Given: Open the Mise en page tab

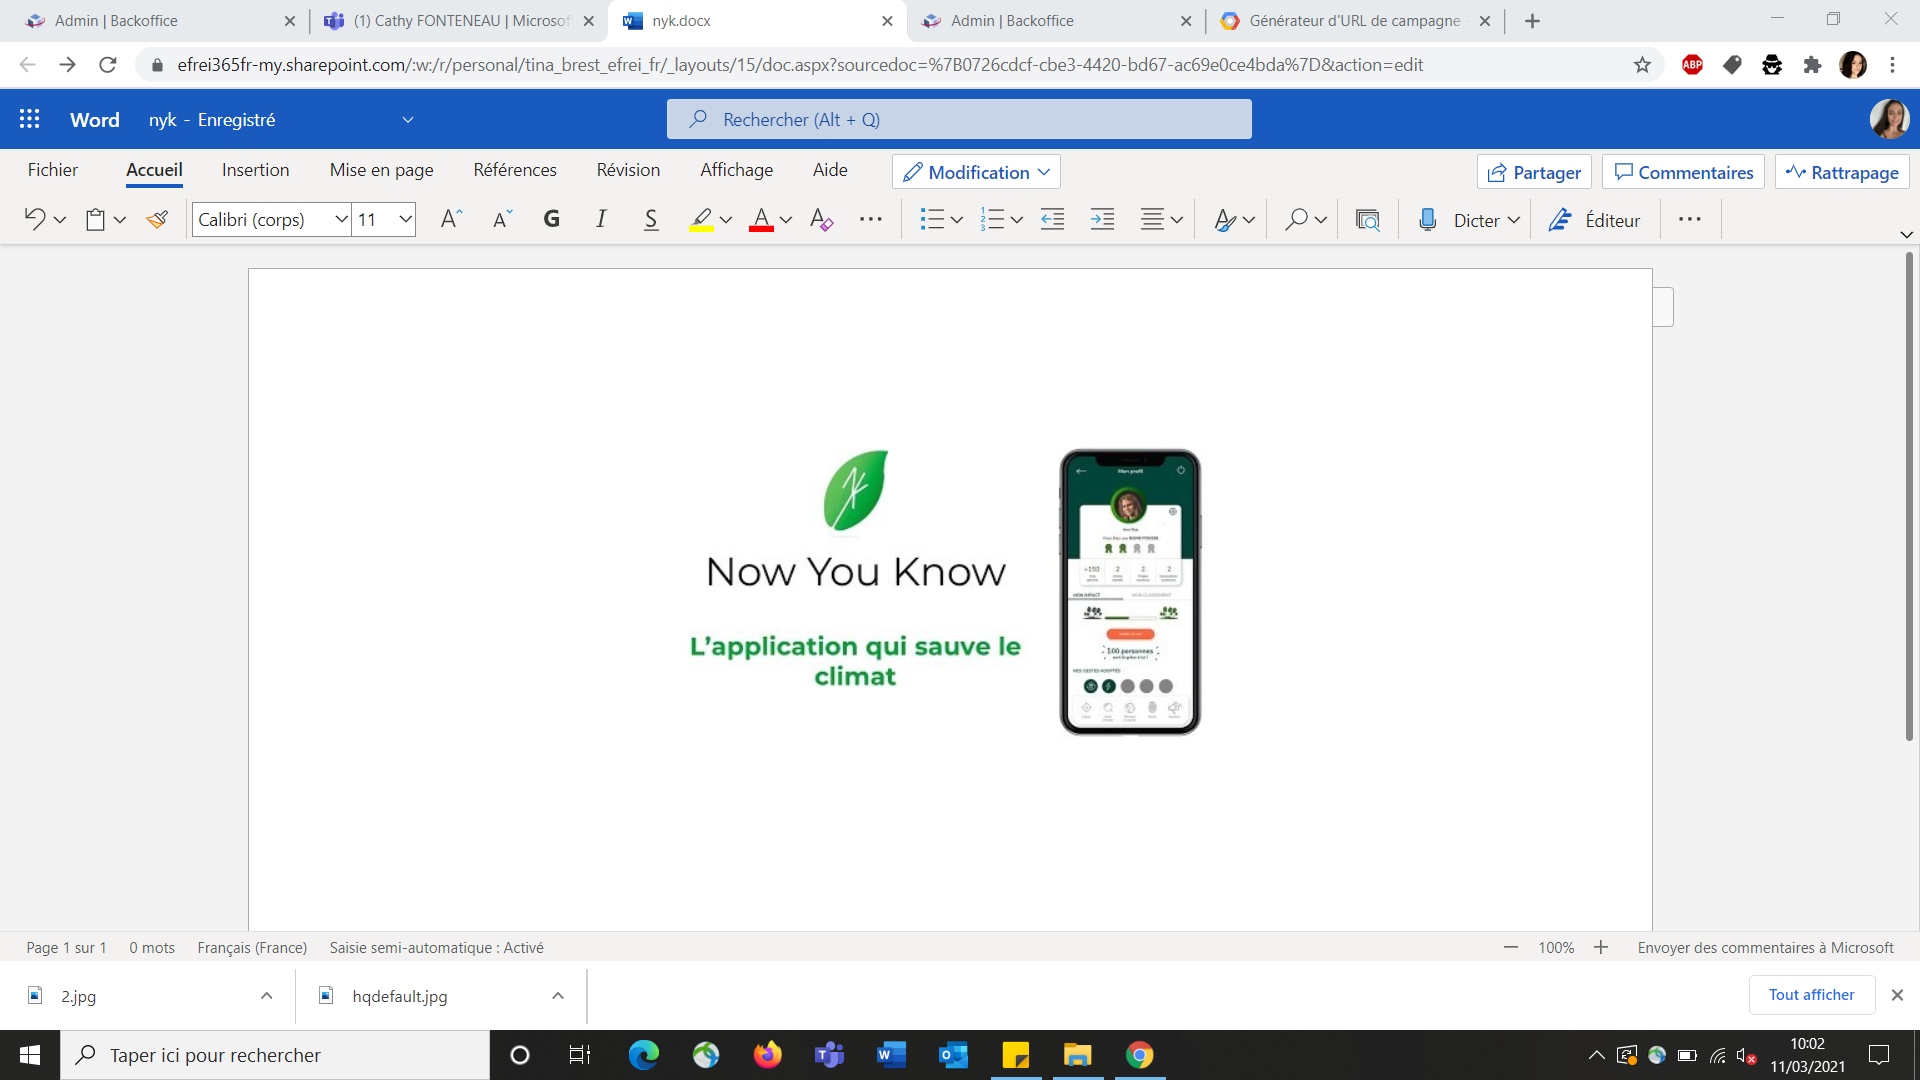Looking at the screenshot, I should click(381, 170).
